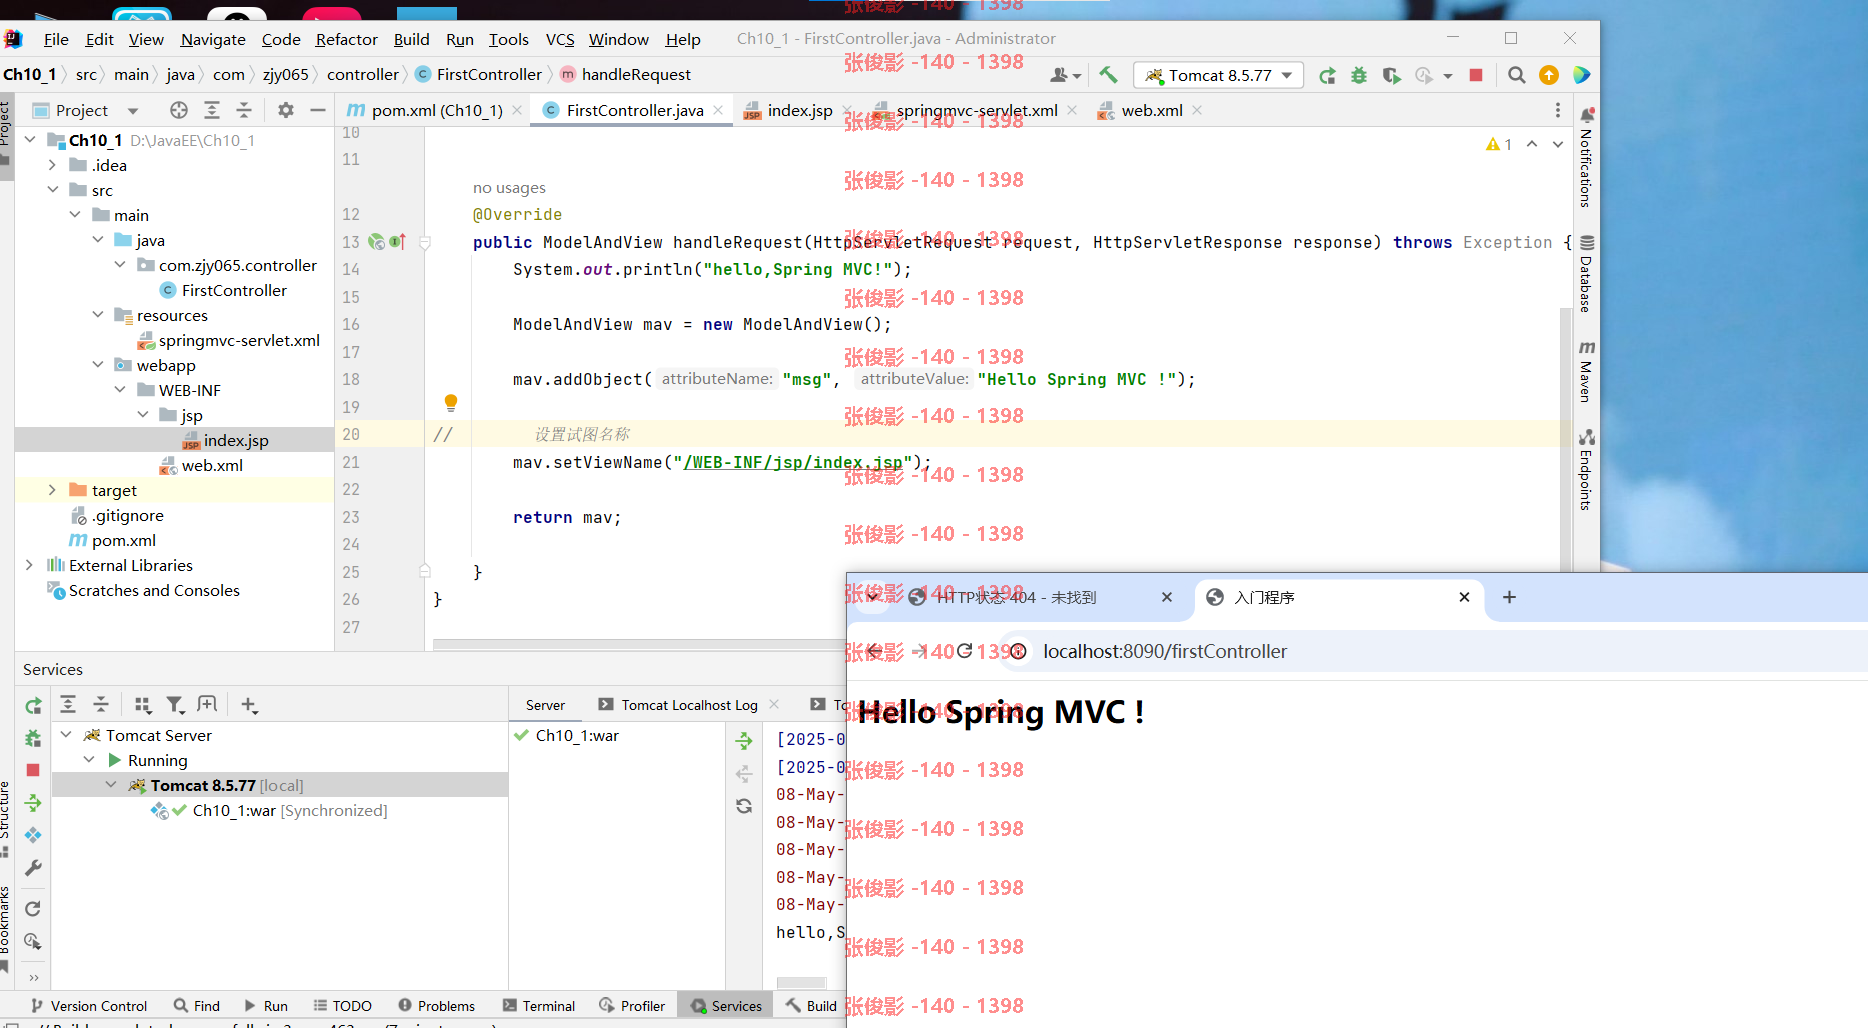1868x1028 pixels.
Task: Reload the browser page
Action: pyautogui.click(x=964, y=651)
